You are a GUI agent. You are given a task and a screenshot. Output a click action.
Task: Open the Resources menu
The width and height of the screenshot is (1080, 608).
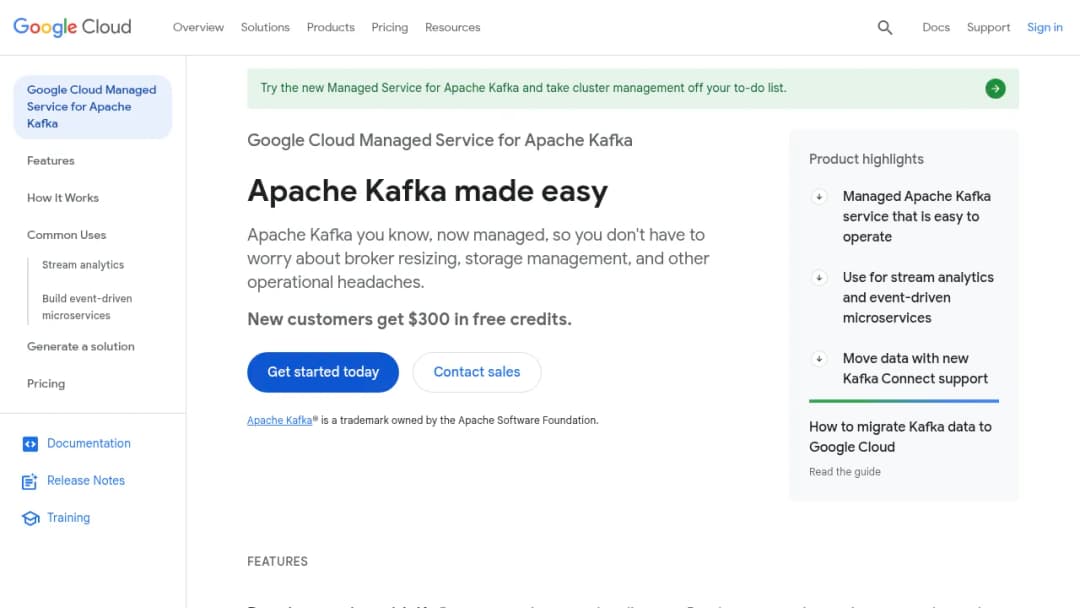[x=453, y=28]
